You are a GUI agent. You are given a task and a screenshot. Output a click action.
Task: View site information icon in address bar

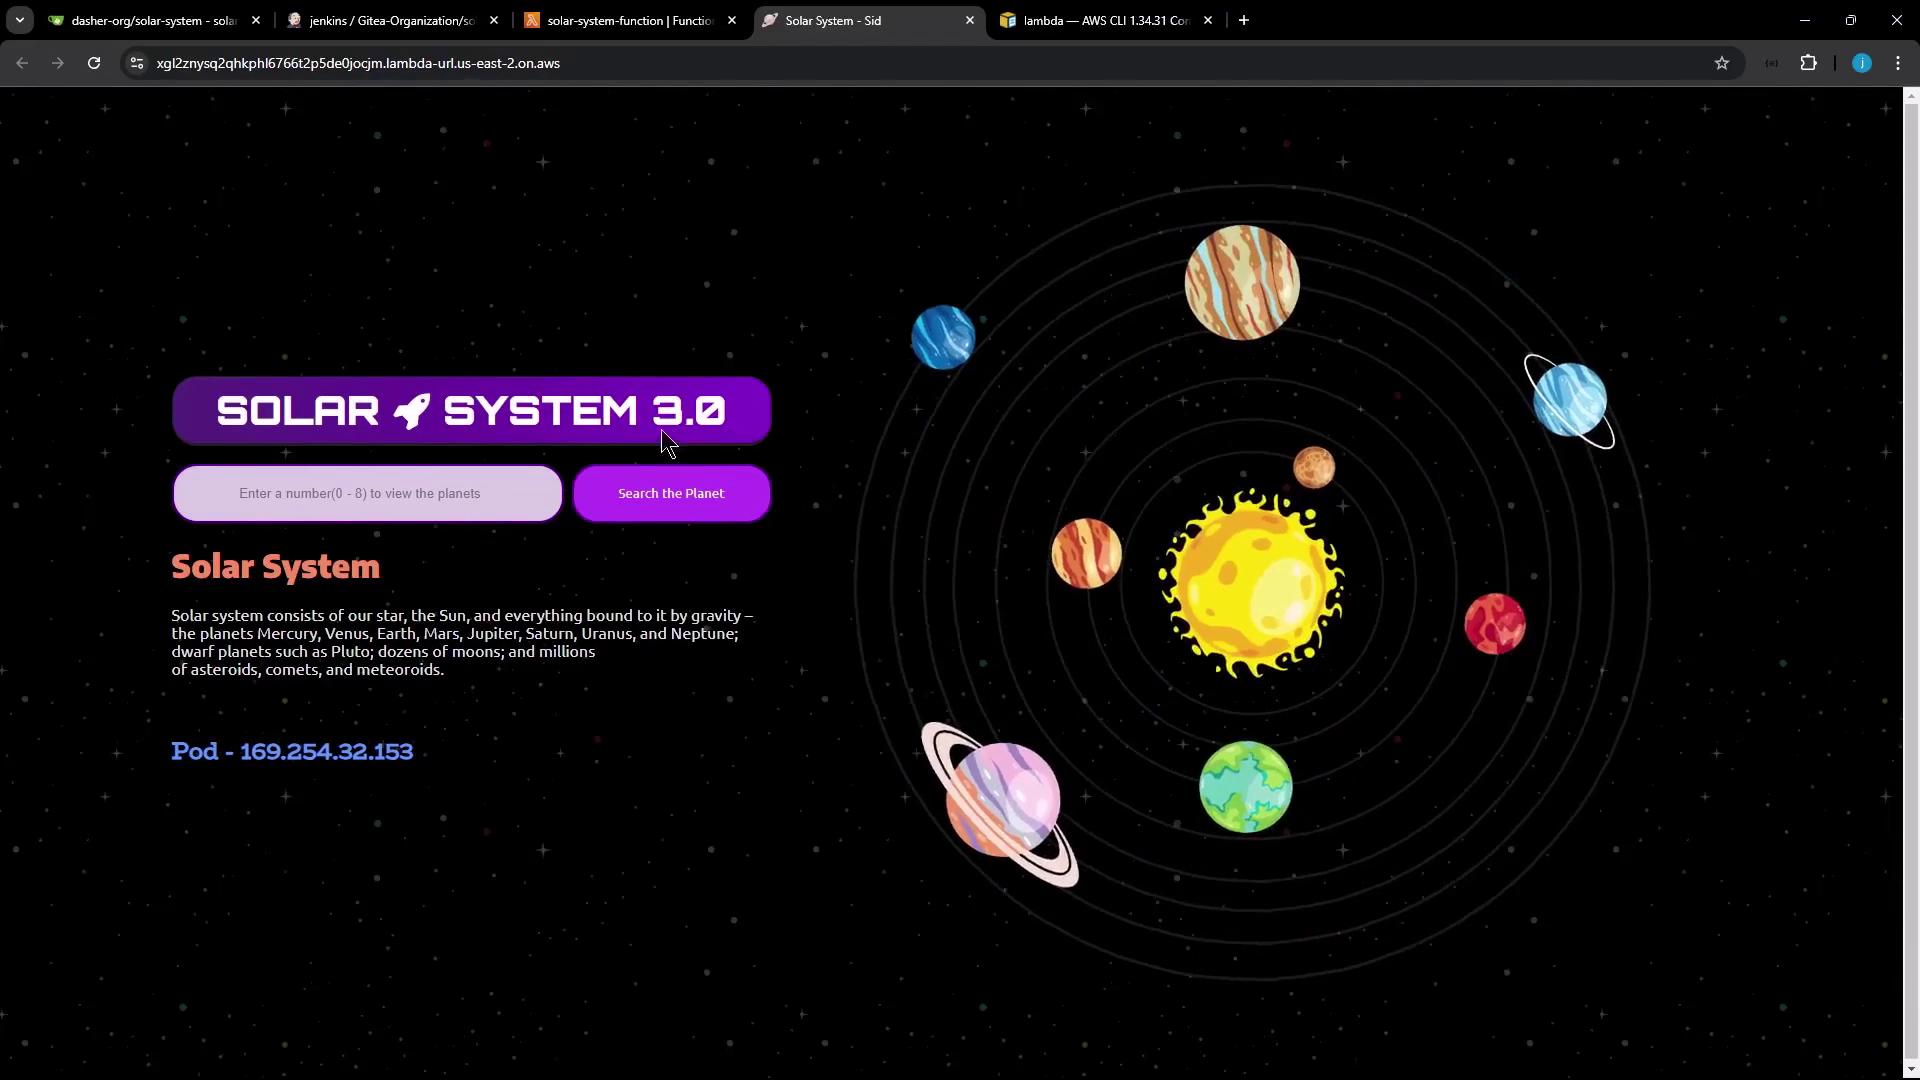[137, 63]
